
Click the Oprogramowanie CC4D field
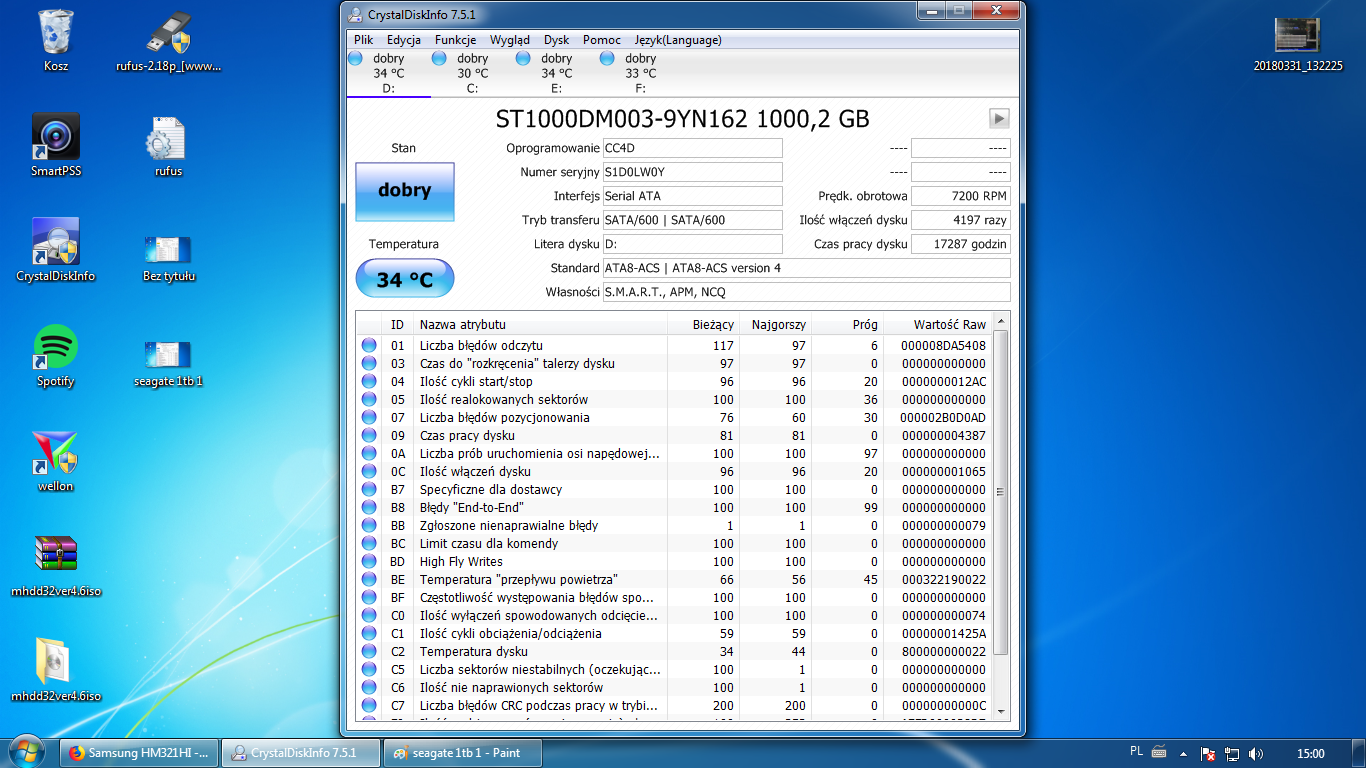coord(693,148)
